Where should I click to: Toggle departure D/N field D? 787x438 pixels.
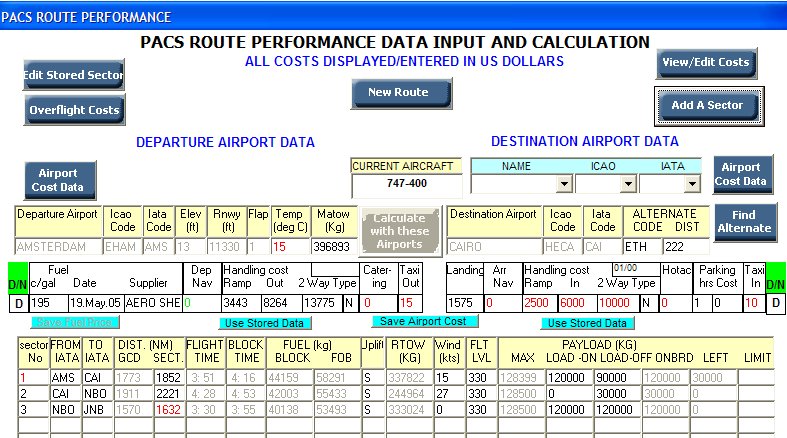pyautogui.click(x=19, y=304)
